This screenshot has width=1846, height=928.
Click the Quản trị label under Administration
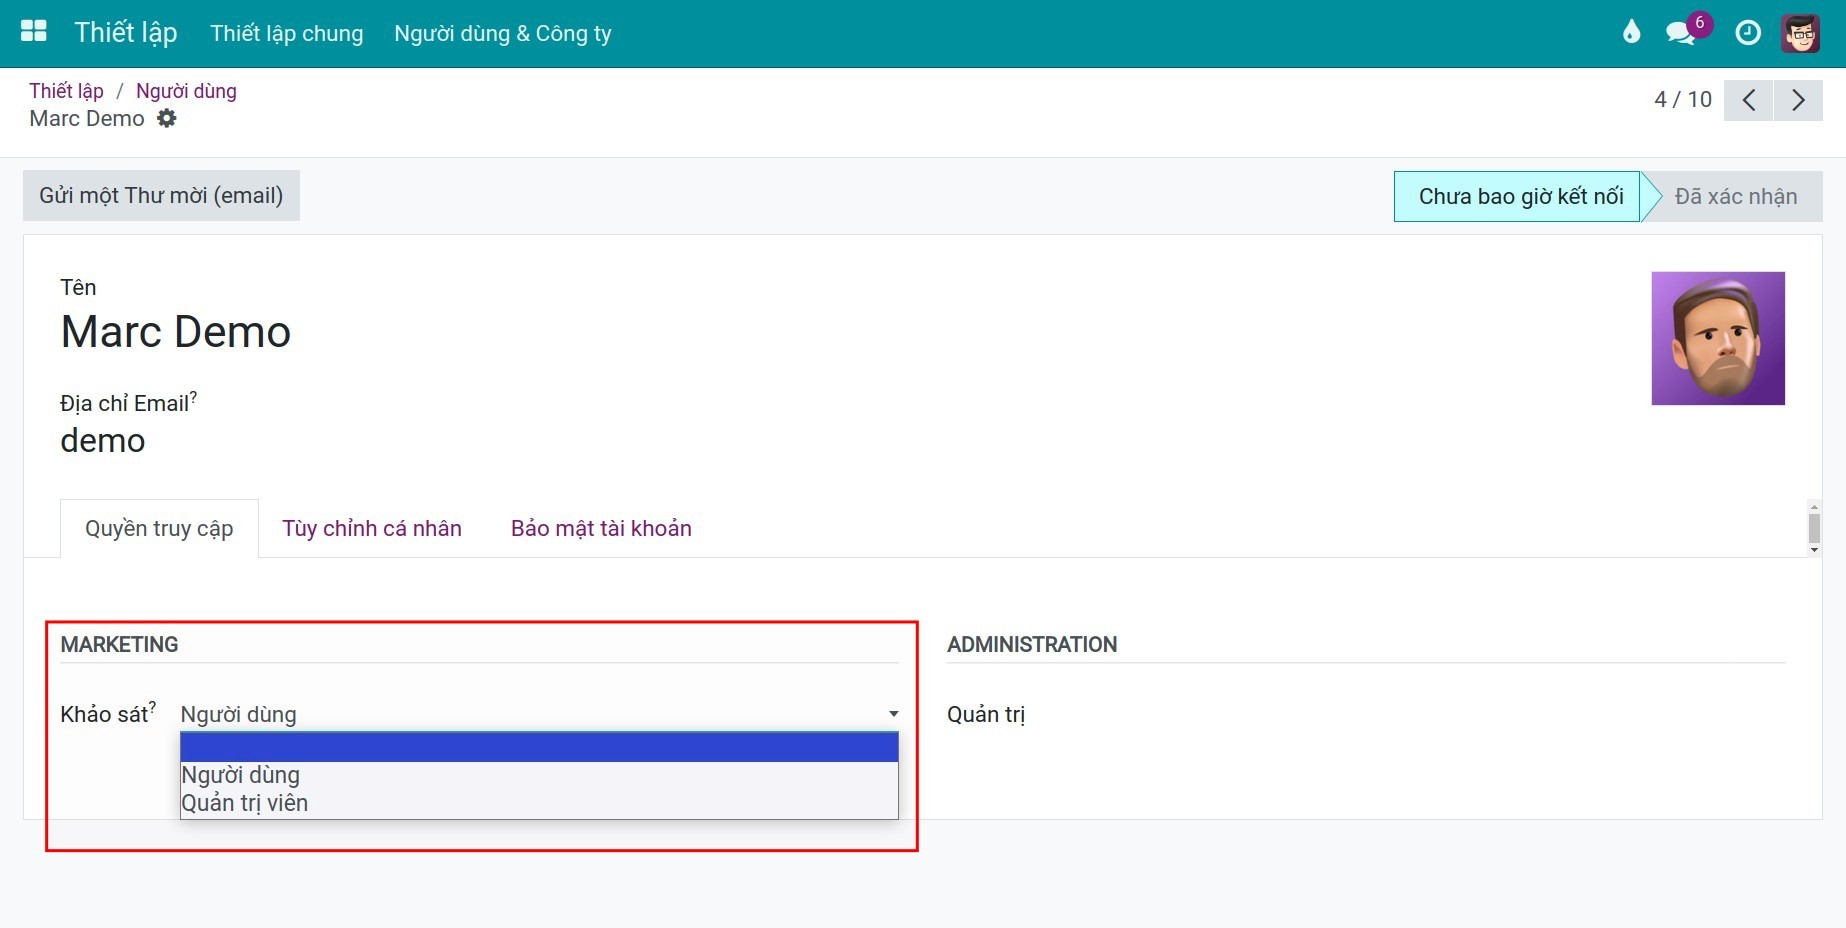coord(986,714)
